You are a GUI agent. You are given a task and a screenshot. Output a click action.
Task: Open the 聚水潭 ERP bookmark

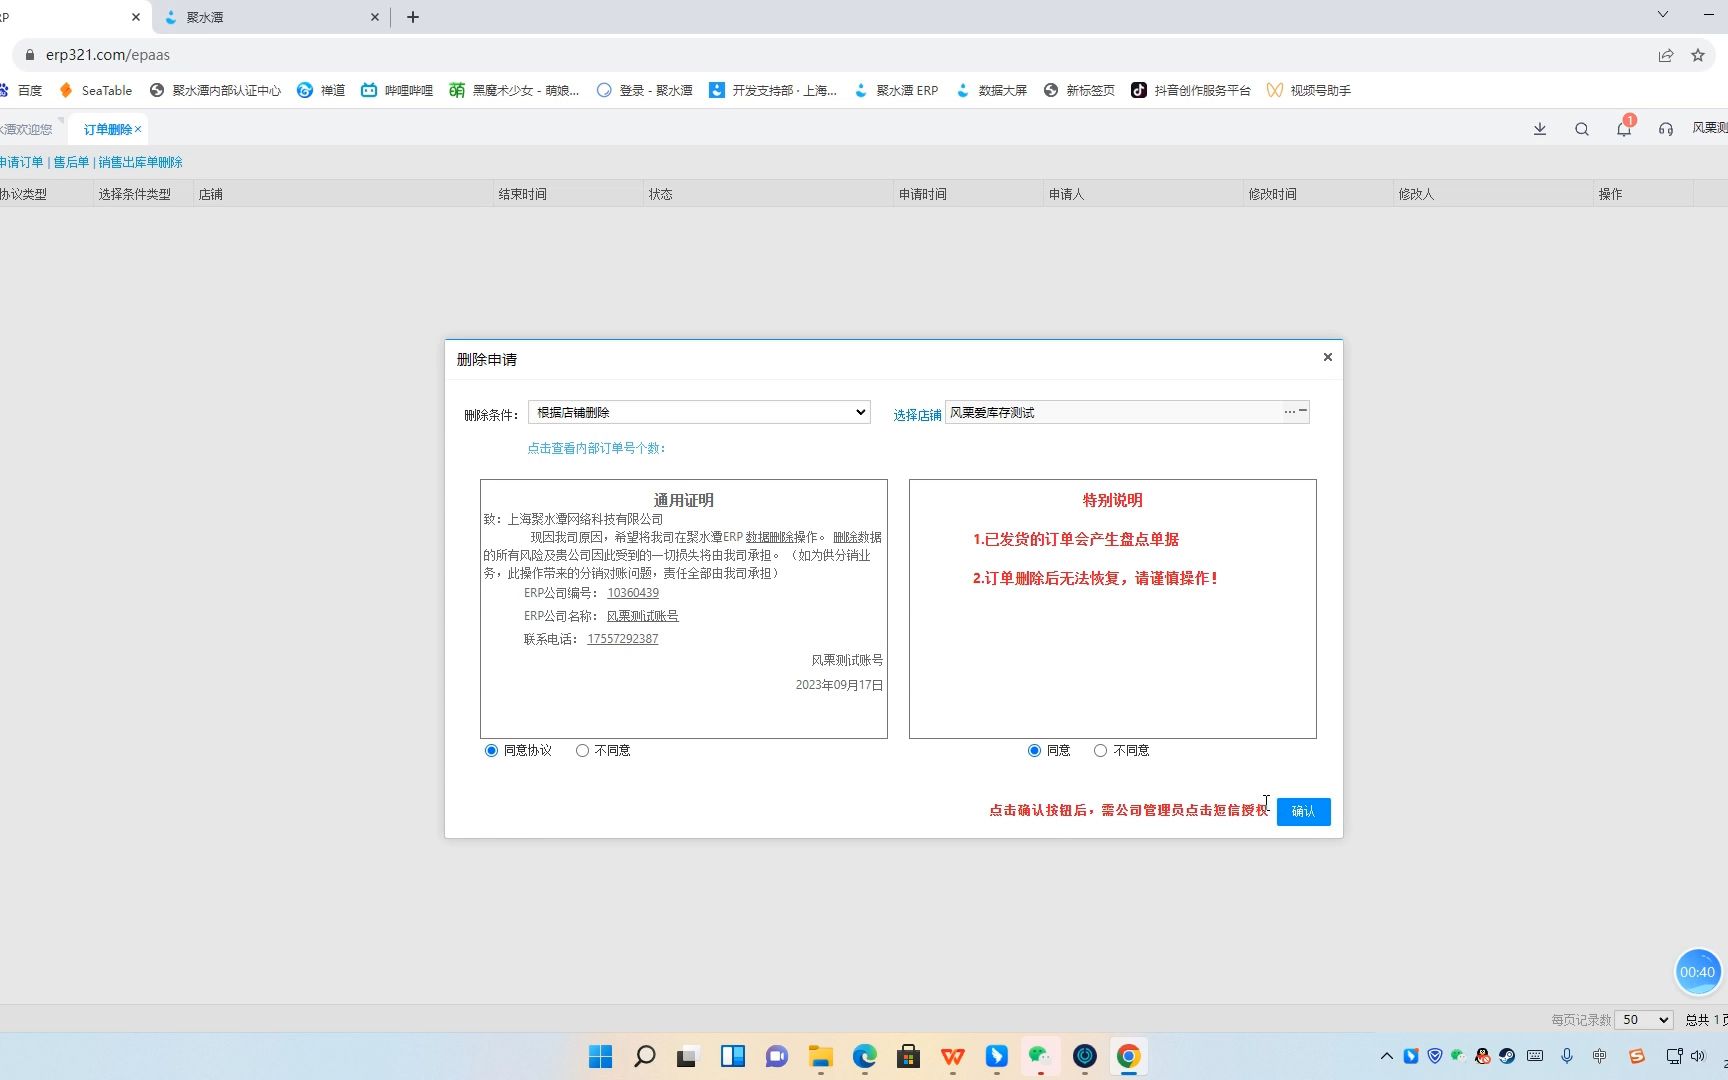896,90
